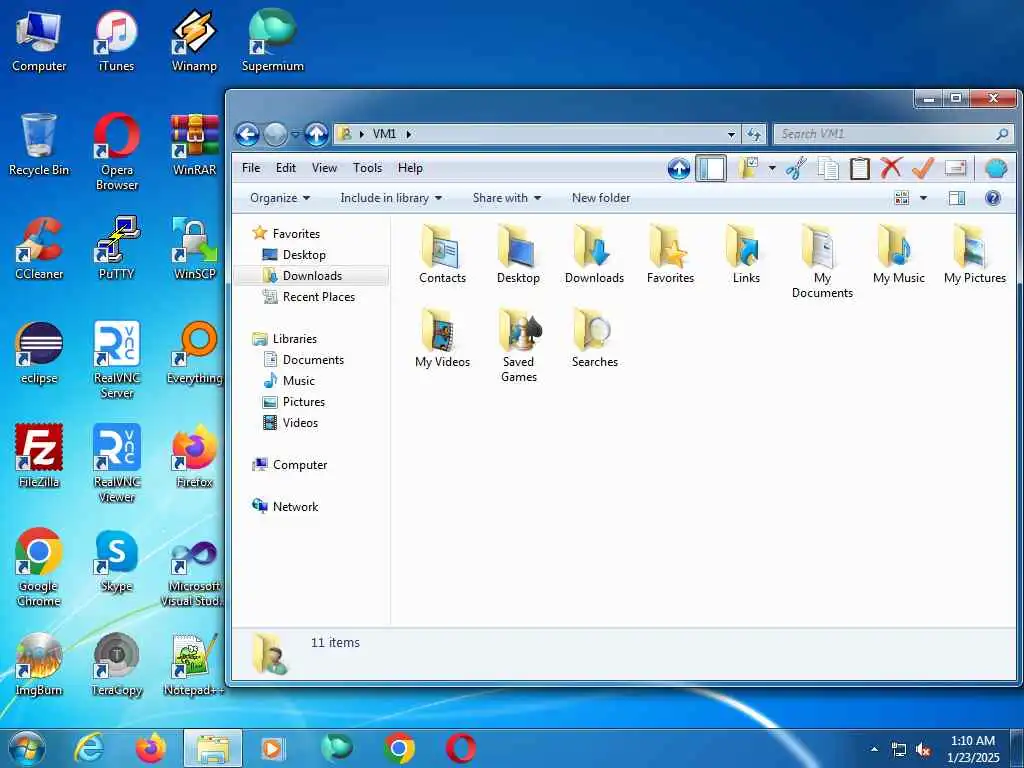Open the Tools menu
Image resolution: width=1024 pixels, height=768 pixels.
[367, 168]
